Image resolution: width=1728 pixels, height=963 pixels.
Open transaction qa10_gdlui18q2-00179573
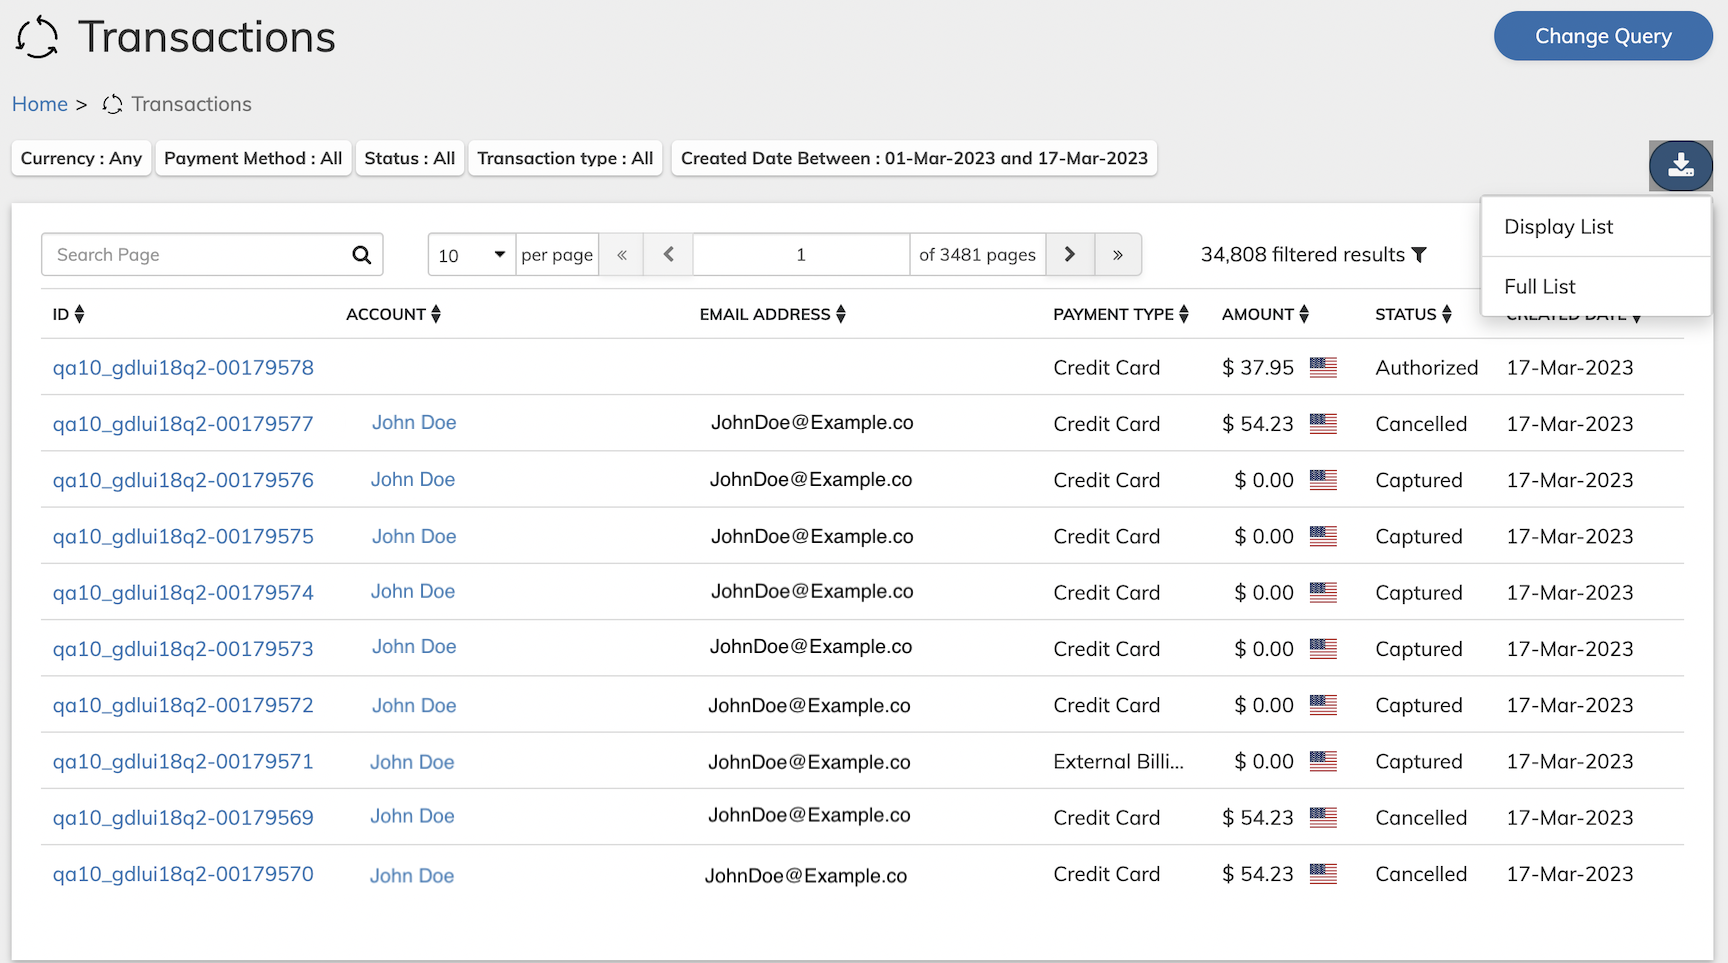click(183, 649)
